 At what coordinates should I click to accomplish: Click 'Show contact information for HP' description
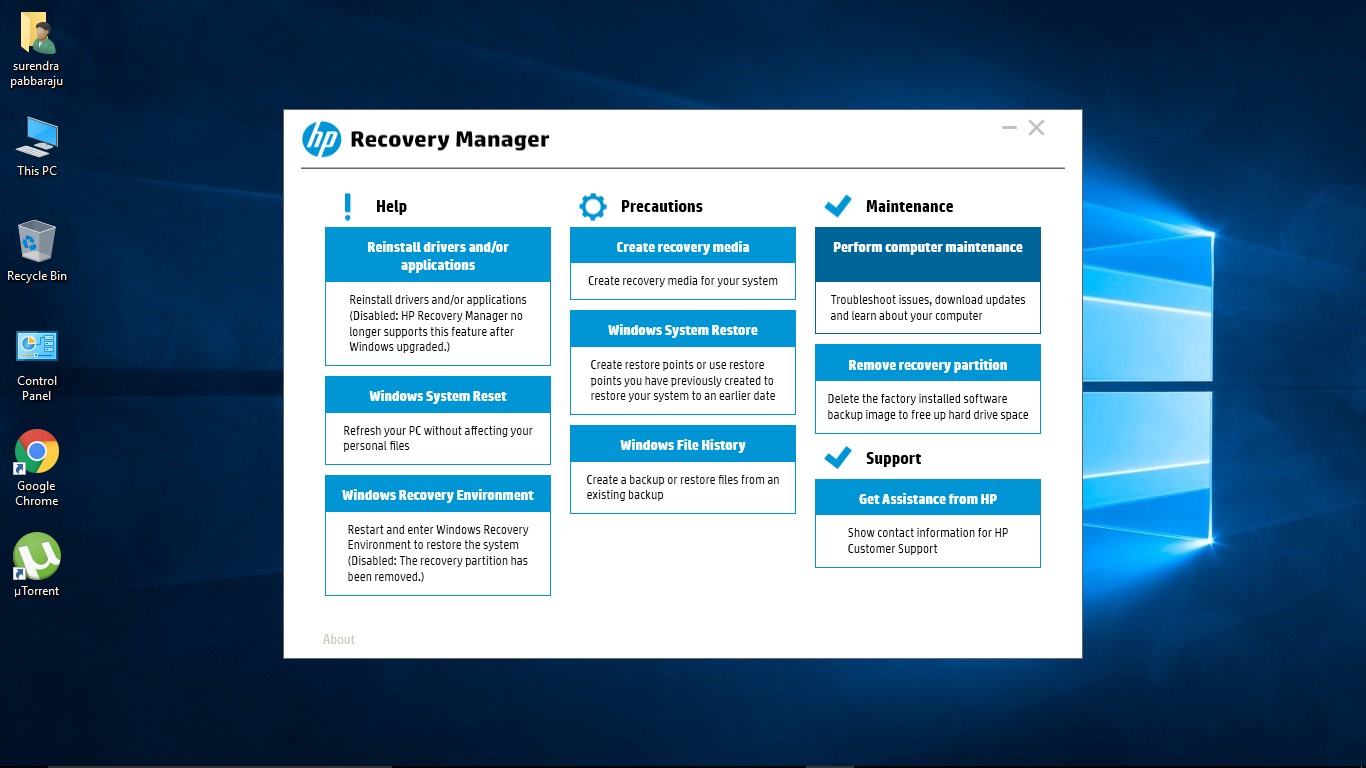click(x=928, y=540)
